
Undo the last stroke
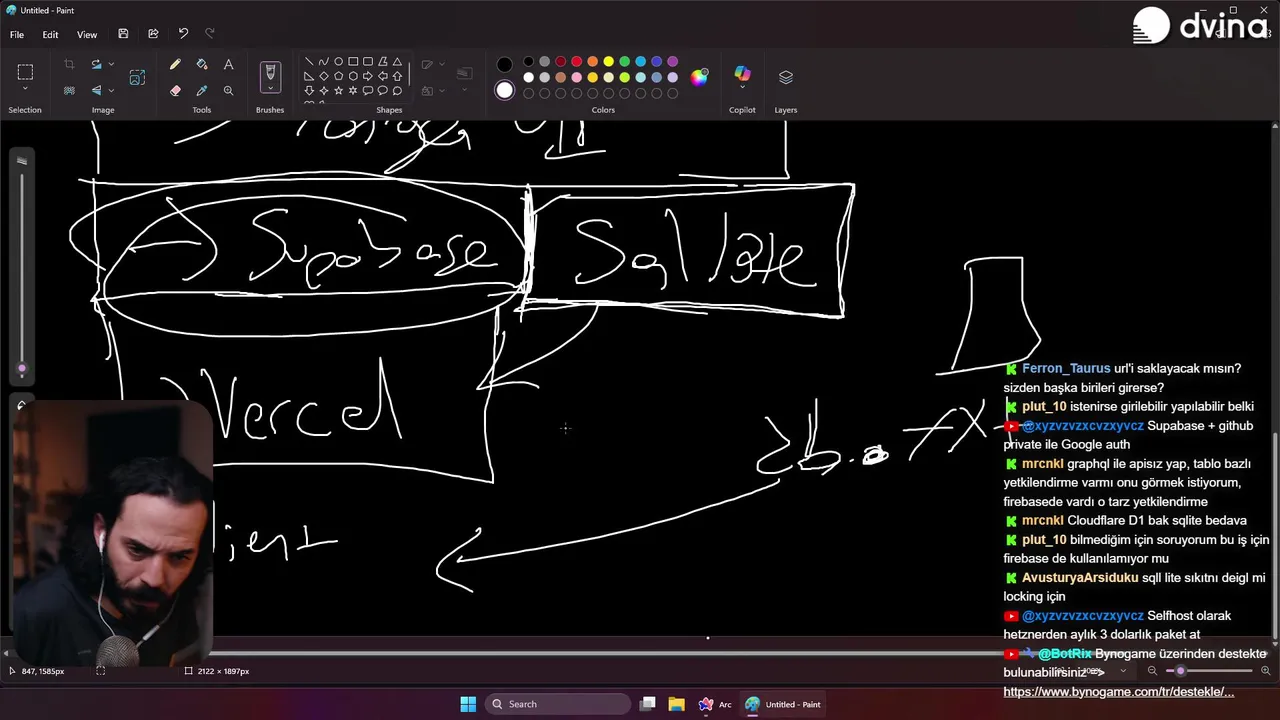click(183, 34)
